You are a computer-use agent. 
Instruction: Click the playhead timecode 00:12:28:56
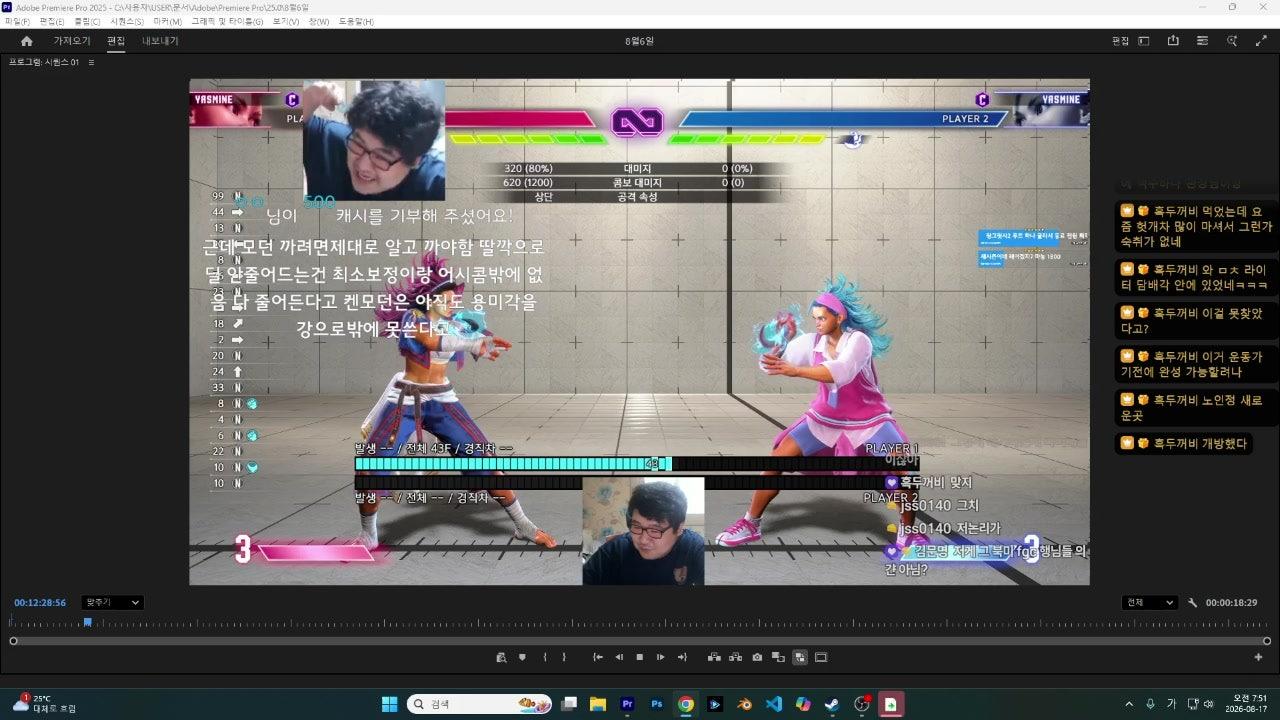[x=40, y=603]
